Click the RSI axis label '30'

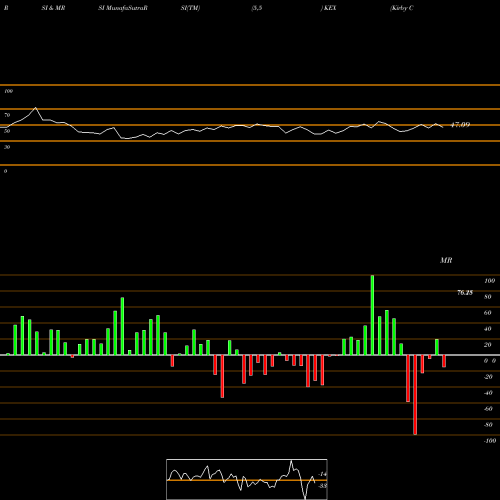click(7, 147)
